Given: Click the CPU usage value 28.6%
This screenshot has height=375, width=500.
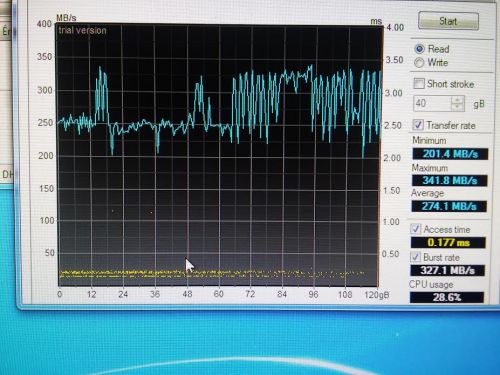Looking at the screenshot, I should pos(447,297).
